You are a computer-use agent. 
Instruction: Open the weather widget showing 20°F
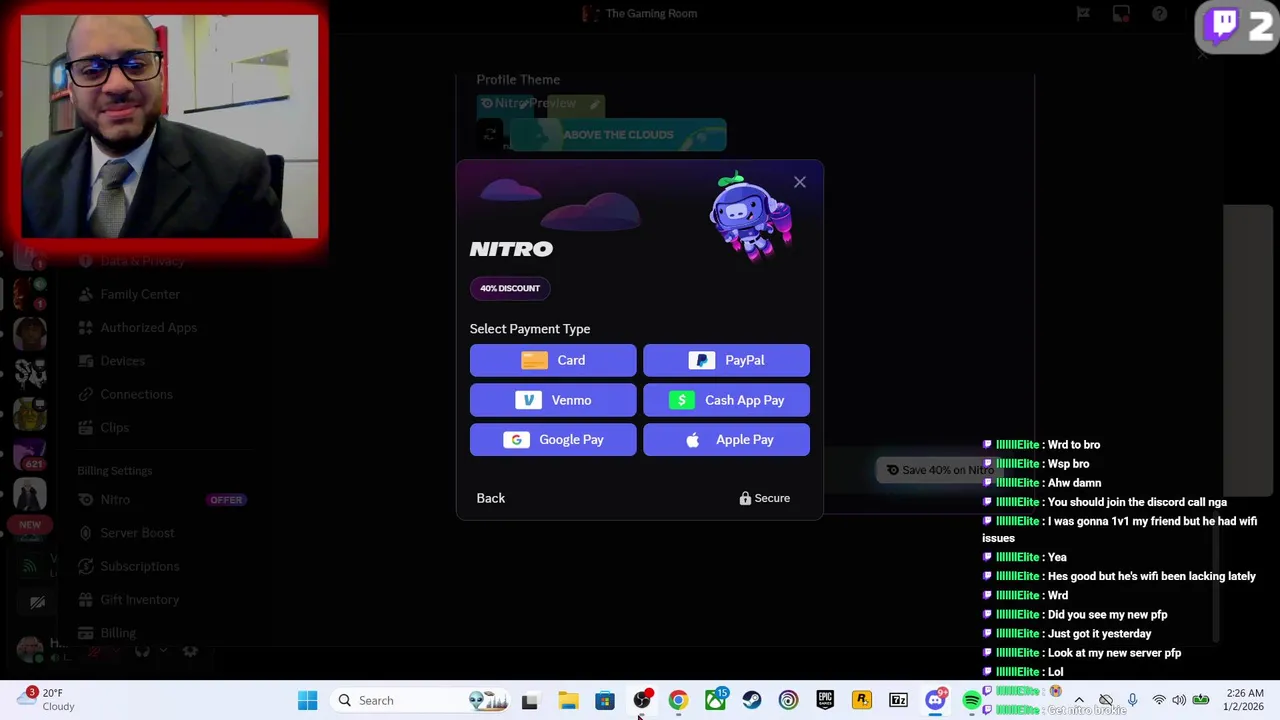coord(47,699)
